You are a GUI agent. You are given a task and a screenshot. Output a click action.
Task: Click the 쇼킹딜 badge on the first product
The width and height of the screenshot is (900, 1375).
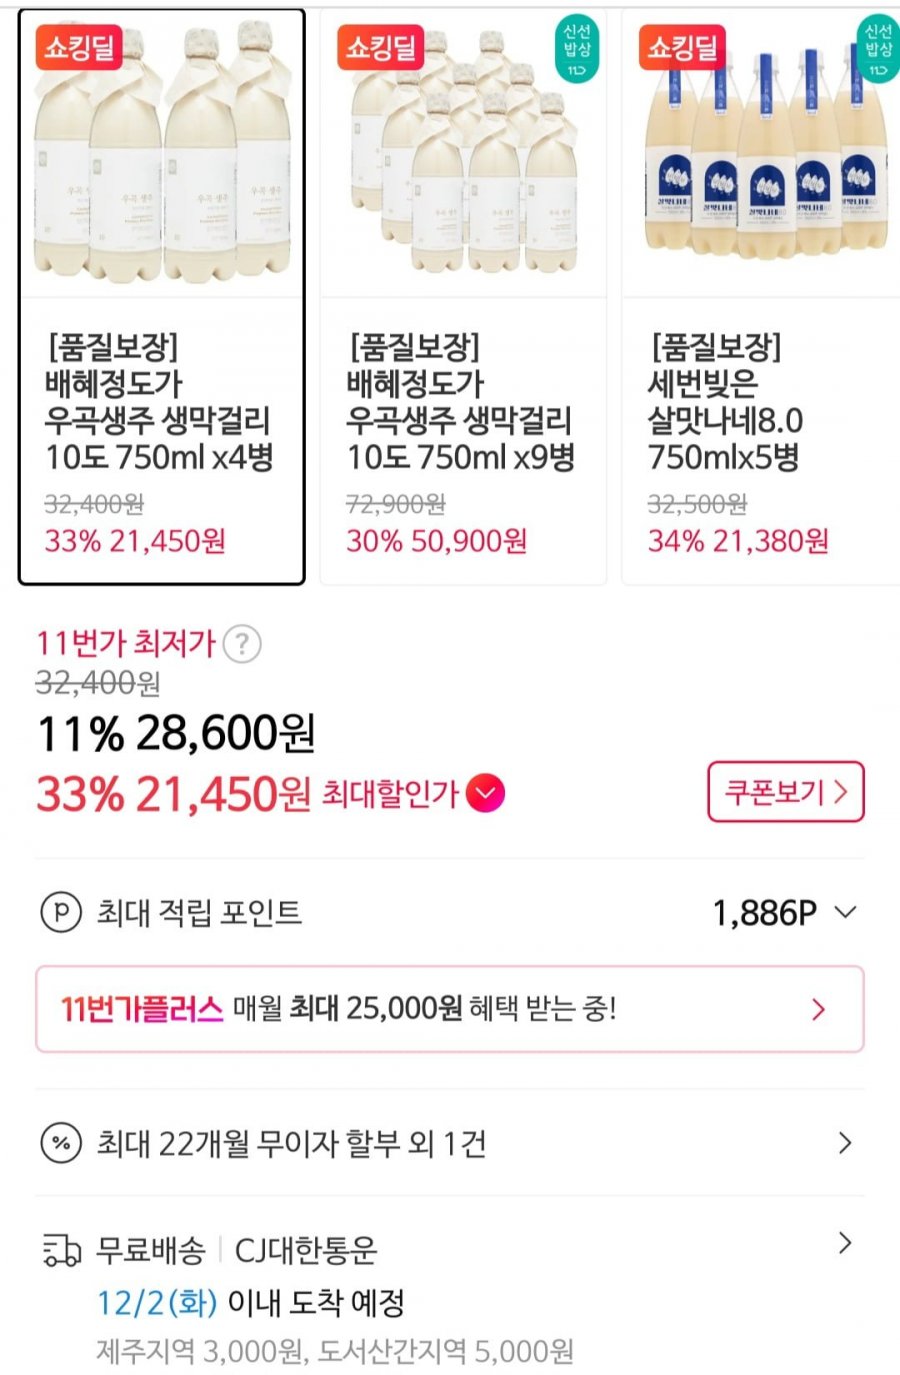tap(79, 47)
